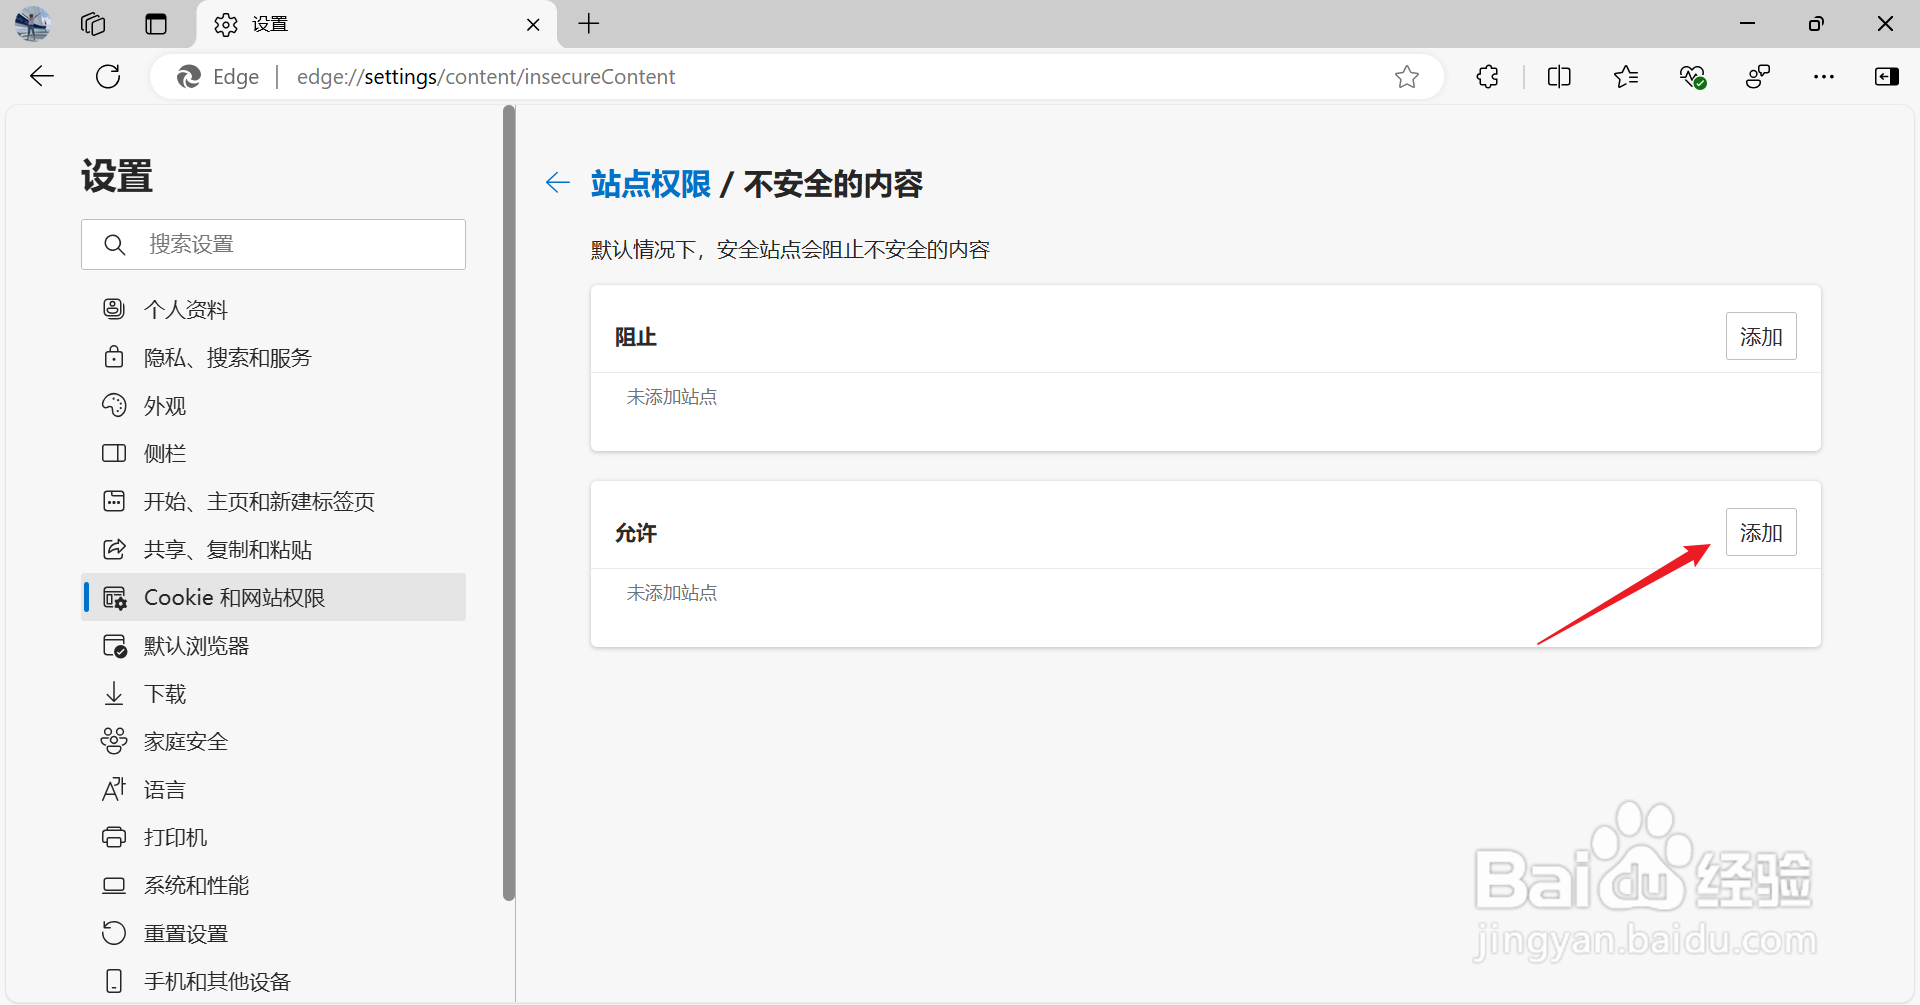This screenshot has height=1005, width=1920.
Task: Switch to Cookie 和网站权限 section
Action: pyautogui.click(x=234, y=597)
